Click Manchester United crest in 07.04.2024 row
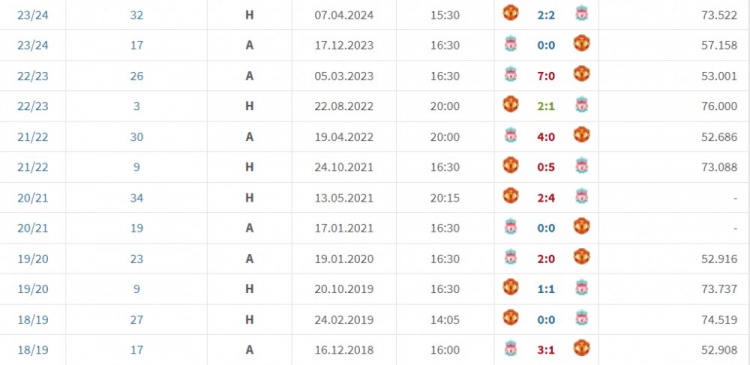Image resolution: width=750 pixels, height=365 pixels. [510, 13]
